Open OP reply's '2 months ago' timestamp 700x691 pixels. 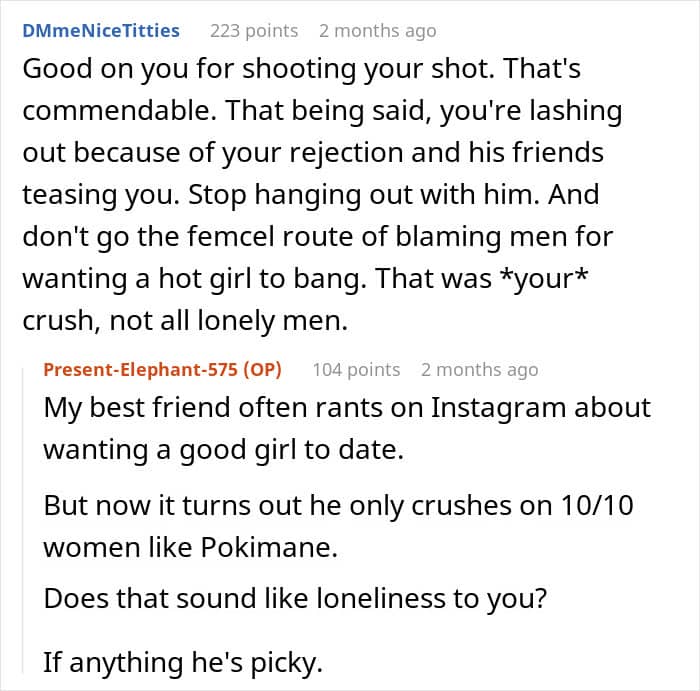coord(479,370)
